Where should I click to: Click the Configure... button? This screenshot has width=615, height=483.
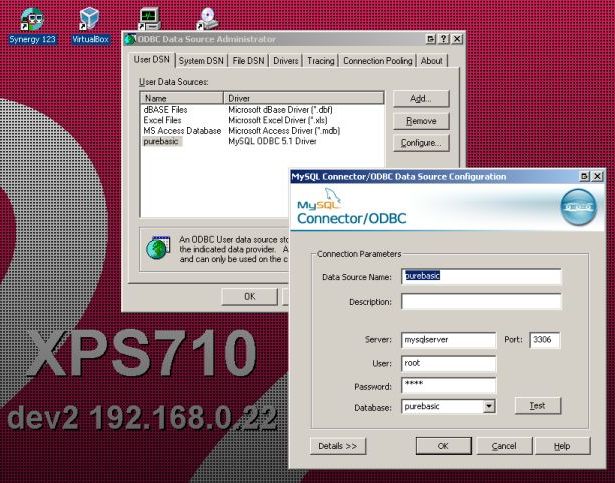[421, 143]
